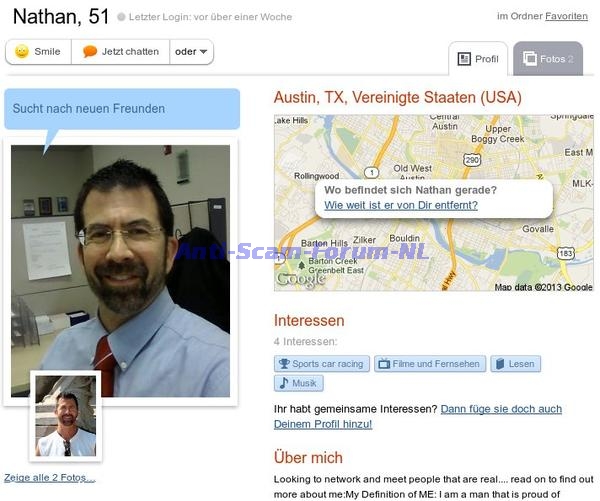Image resolution: width=600 pixels, height=501 pixels.
Task: Click the trophy icon on Sports car racing
Action: click(x=284, y=364)
